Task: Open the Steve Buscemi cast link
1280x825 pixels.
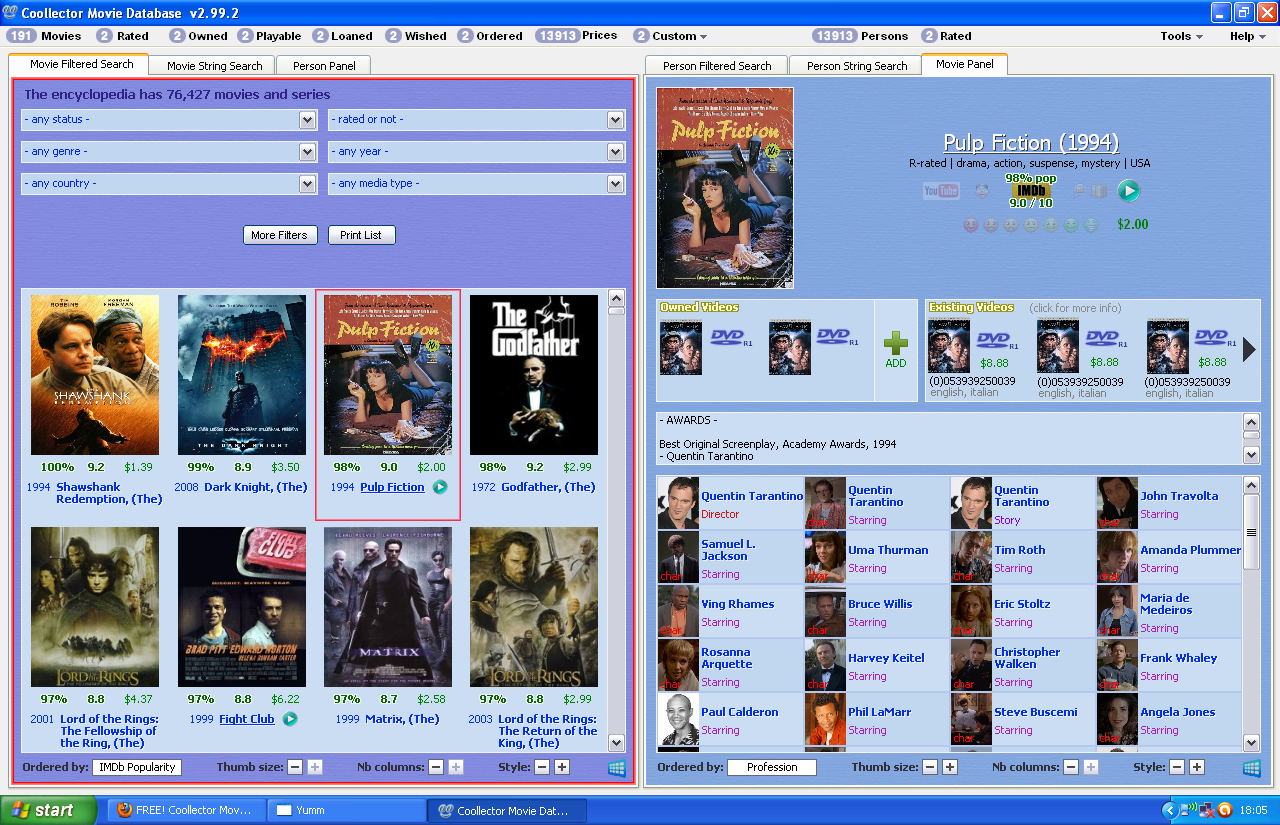Action: (x=1036, y=712)
